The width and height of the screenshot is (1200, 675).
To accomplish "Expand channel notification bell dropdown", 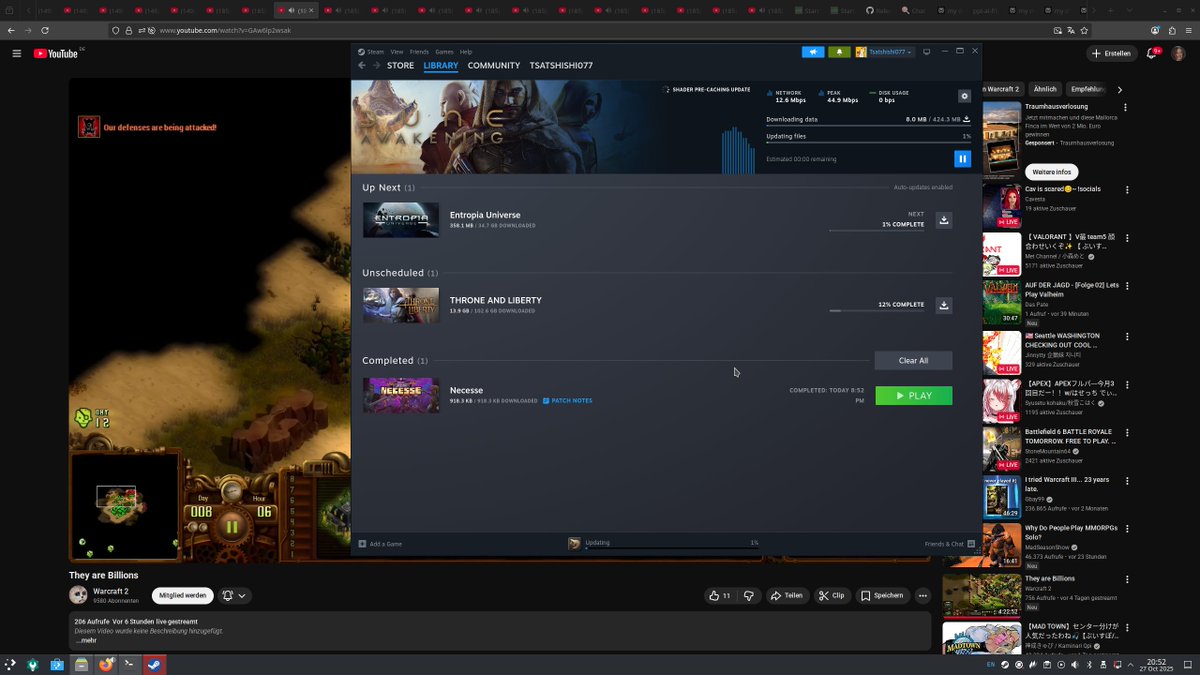I will click(234, 595).
